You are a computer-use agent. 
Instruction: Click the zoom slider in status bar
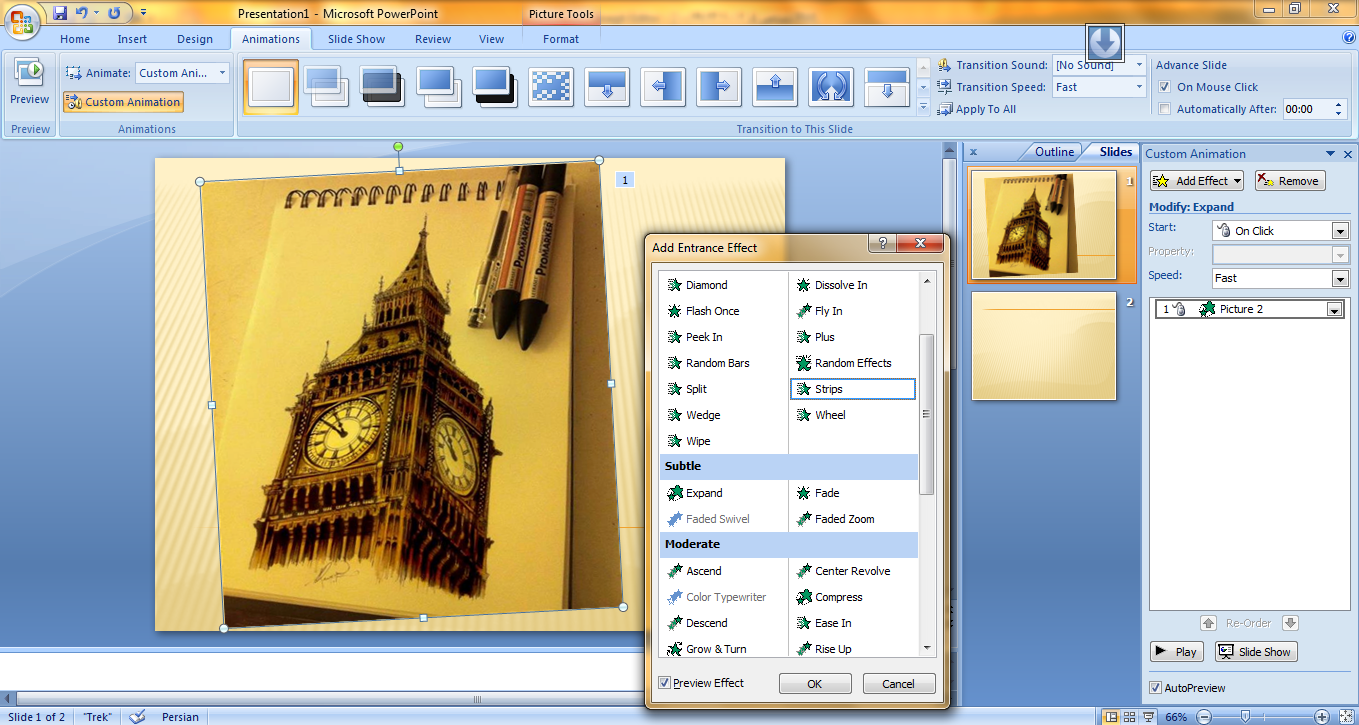click(1245, 716)
